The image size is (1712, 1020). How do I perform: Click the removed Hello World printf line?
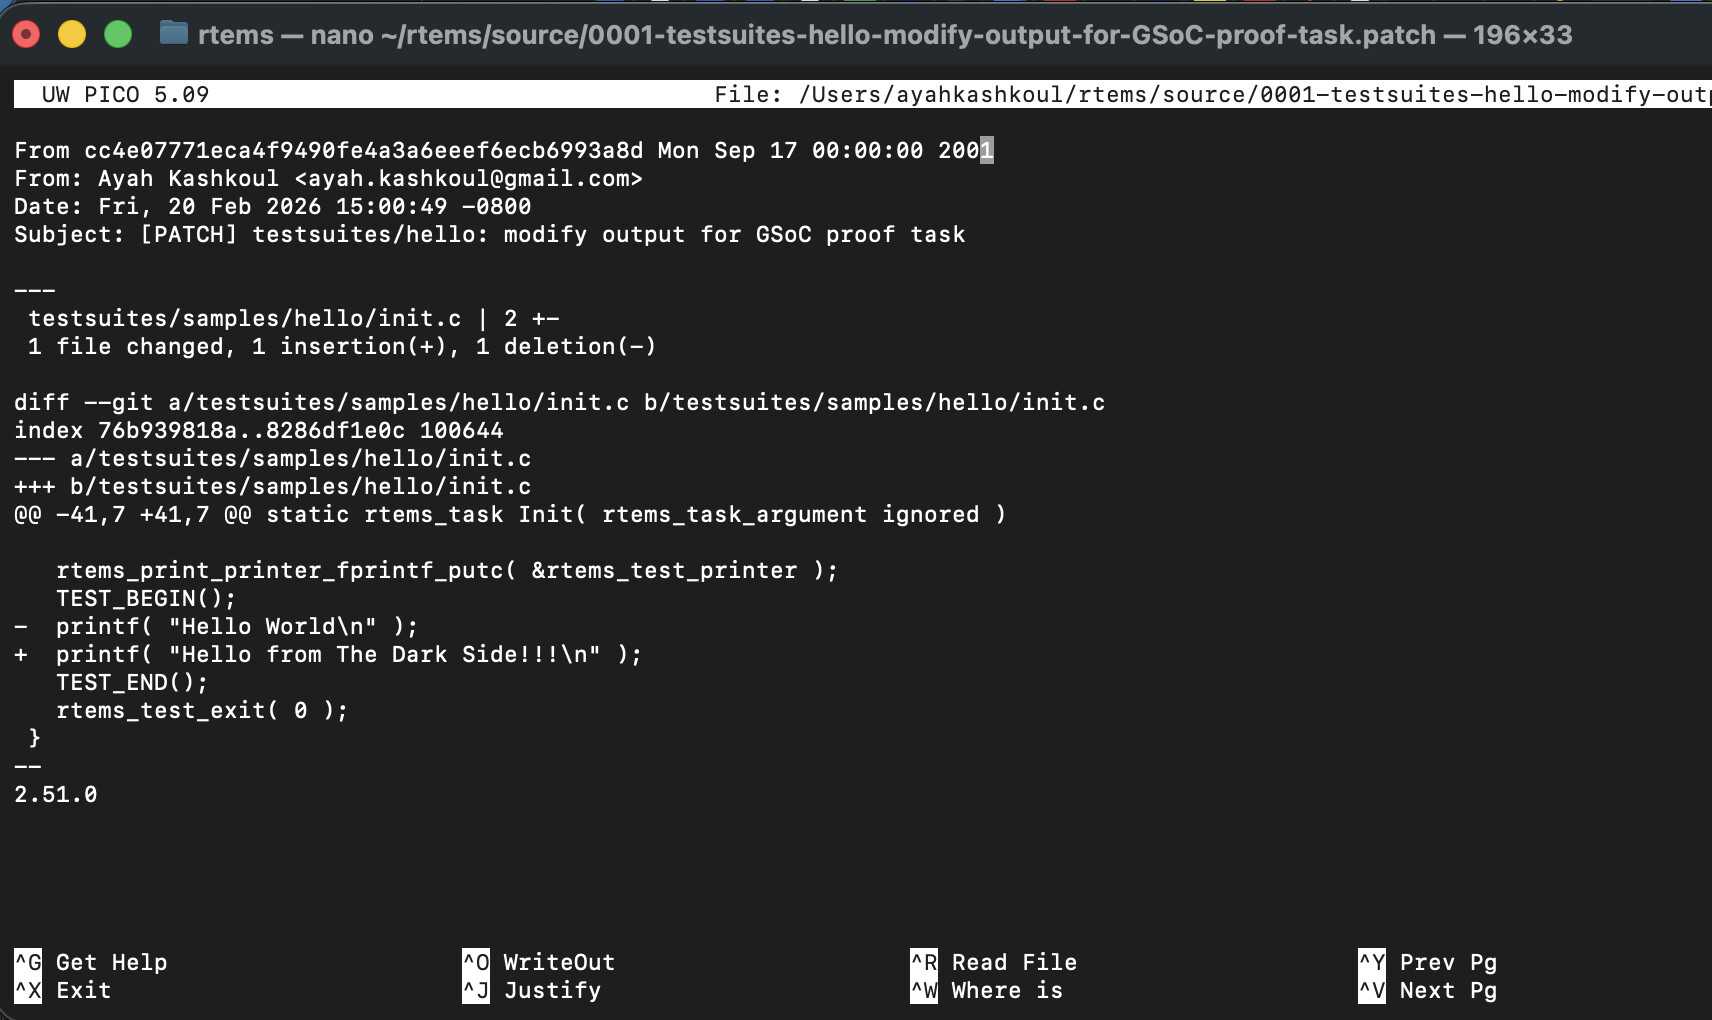coord(236,626)
